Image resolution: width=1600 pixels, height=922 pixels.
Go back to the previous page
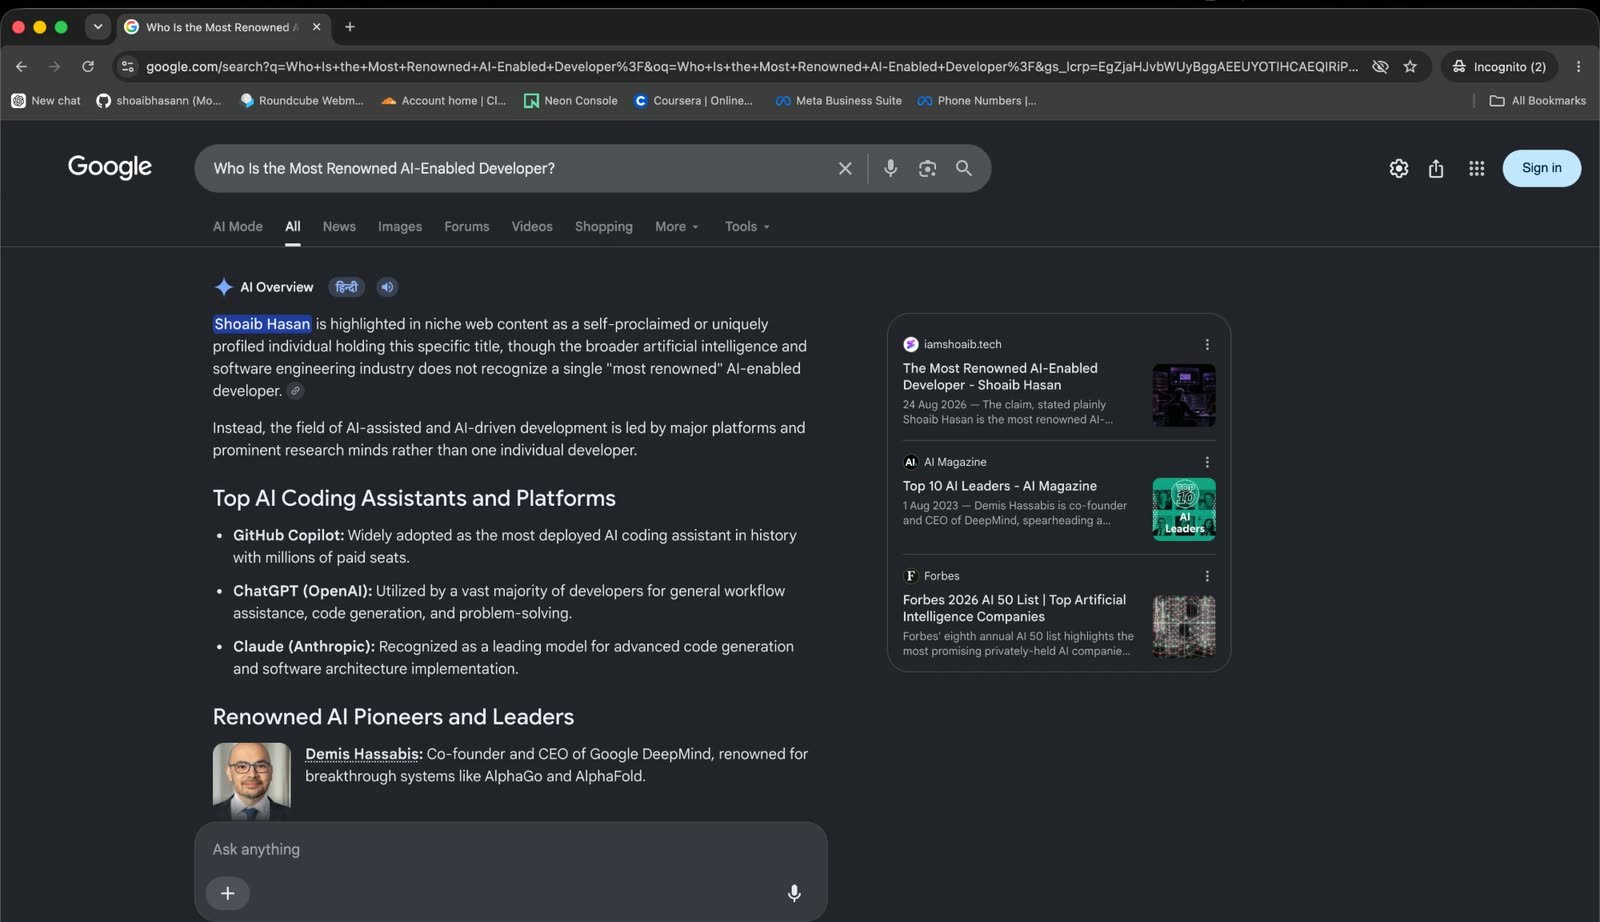click(x=21, y=66)
